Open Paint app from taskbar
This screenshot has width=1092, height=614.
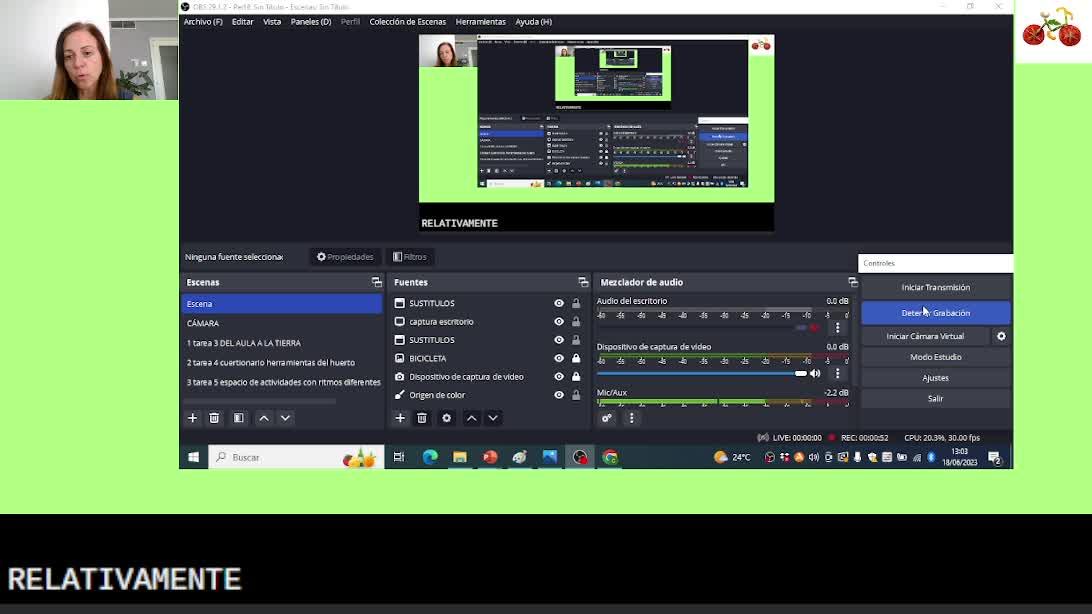(x=520, y=457)
